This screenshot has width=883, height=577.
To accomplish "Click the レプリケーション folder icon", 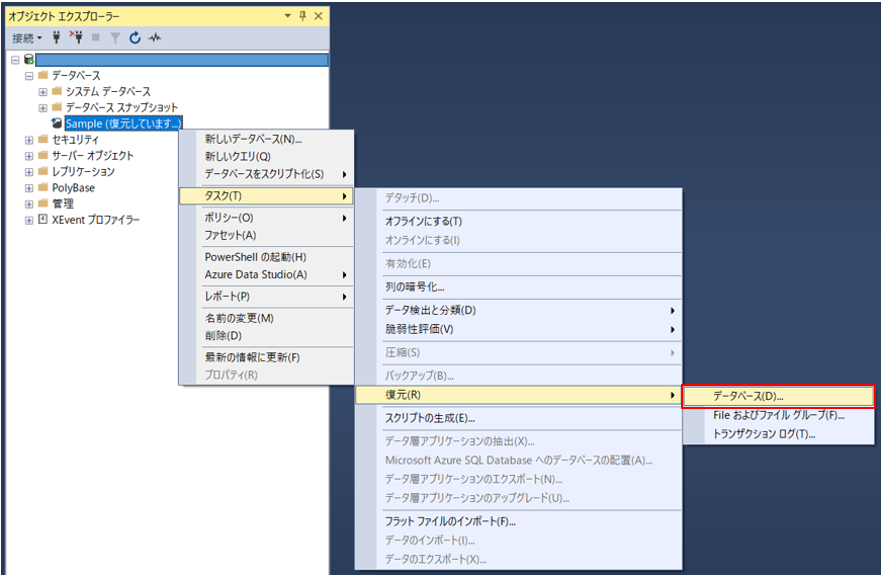I will point(43,171).
